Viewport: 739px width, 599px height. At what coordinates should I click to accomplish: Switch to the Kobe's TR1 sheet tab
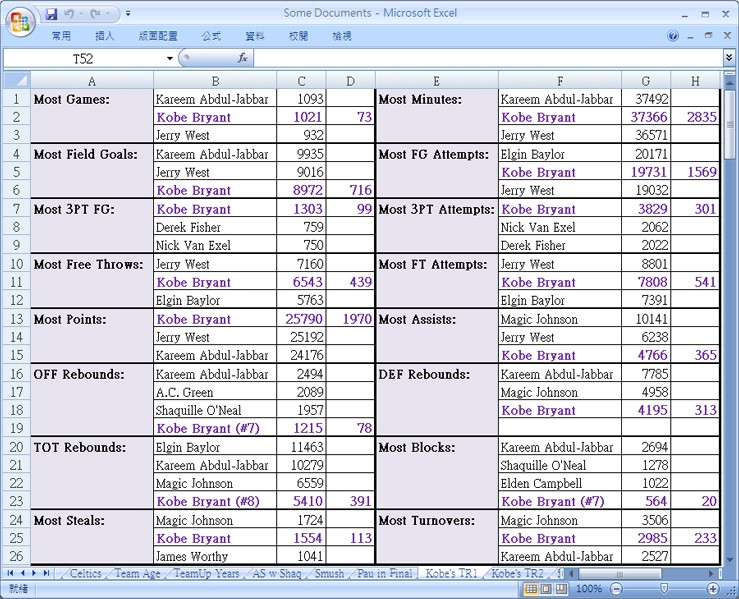point(452,574)
